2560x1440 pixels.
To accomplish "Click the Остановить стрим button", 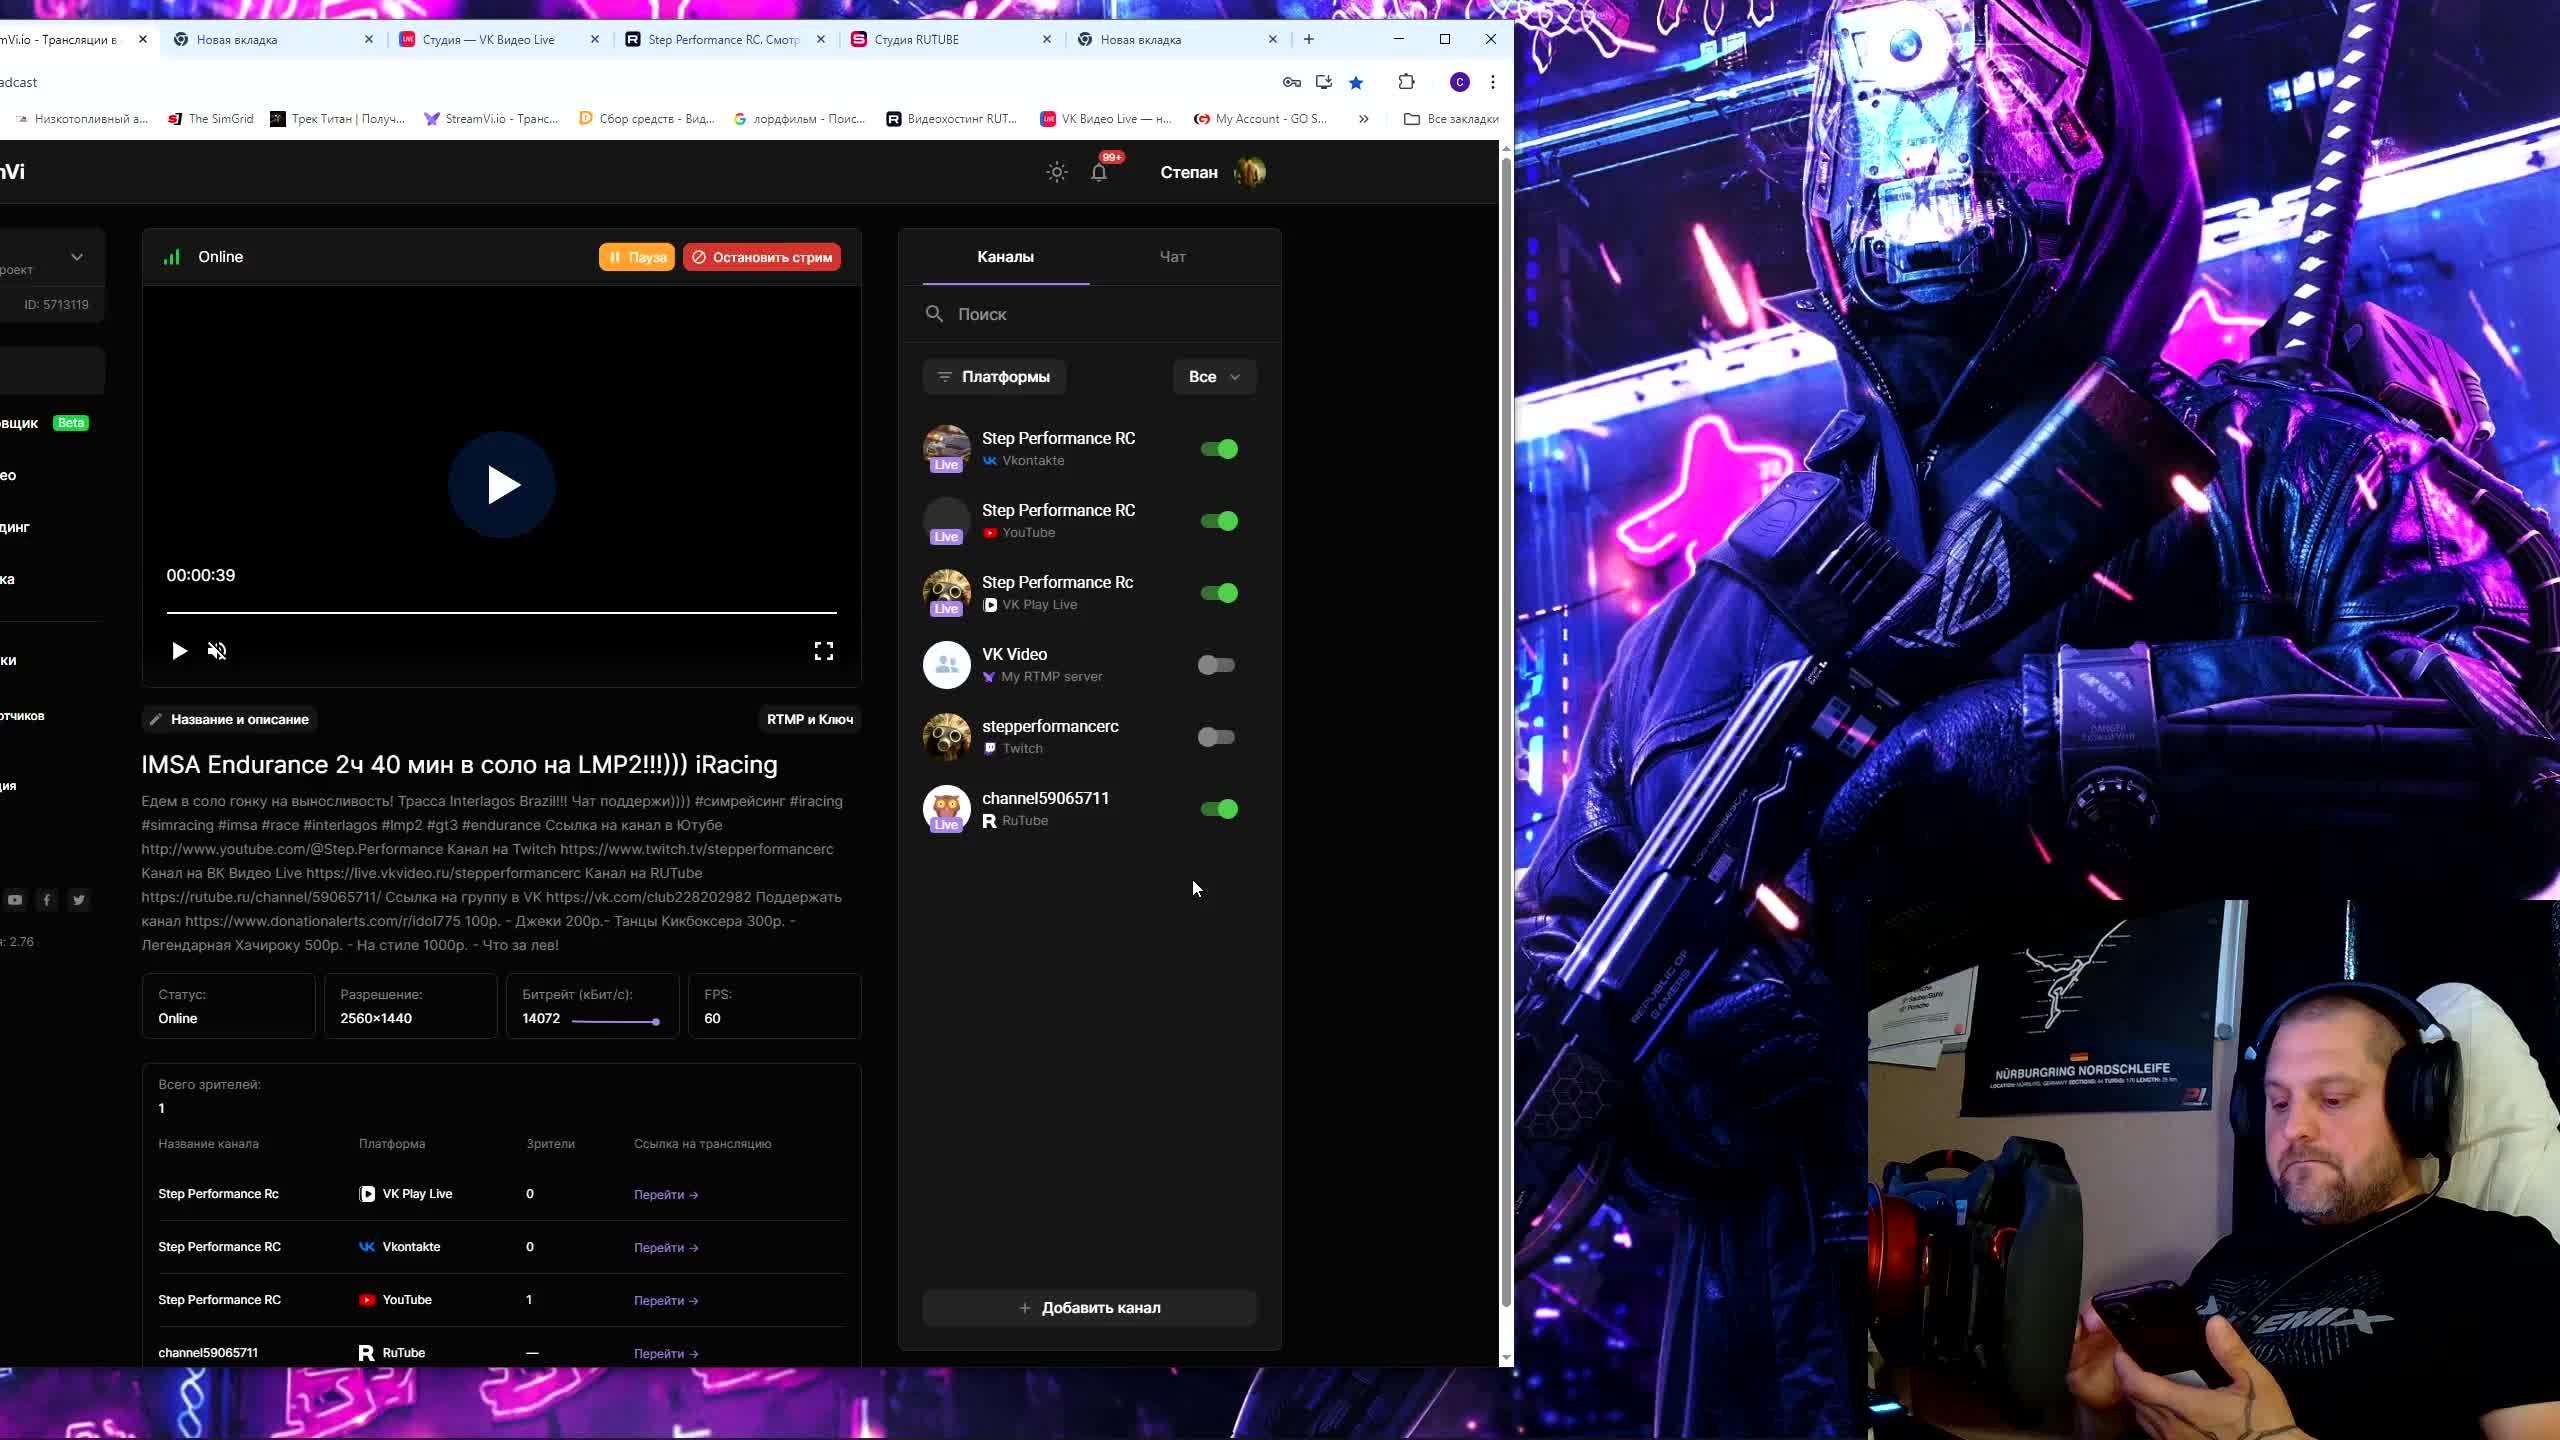I will coord(762,257).
